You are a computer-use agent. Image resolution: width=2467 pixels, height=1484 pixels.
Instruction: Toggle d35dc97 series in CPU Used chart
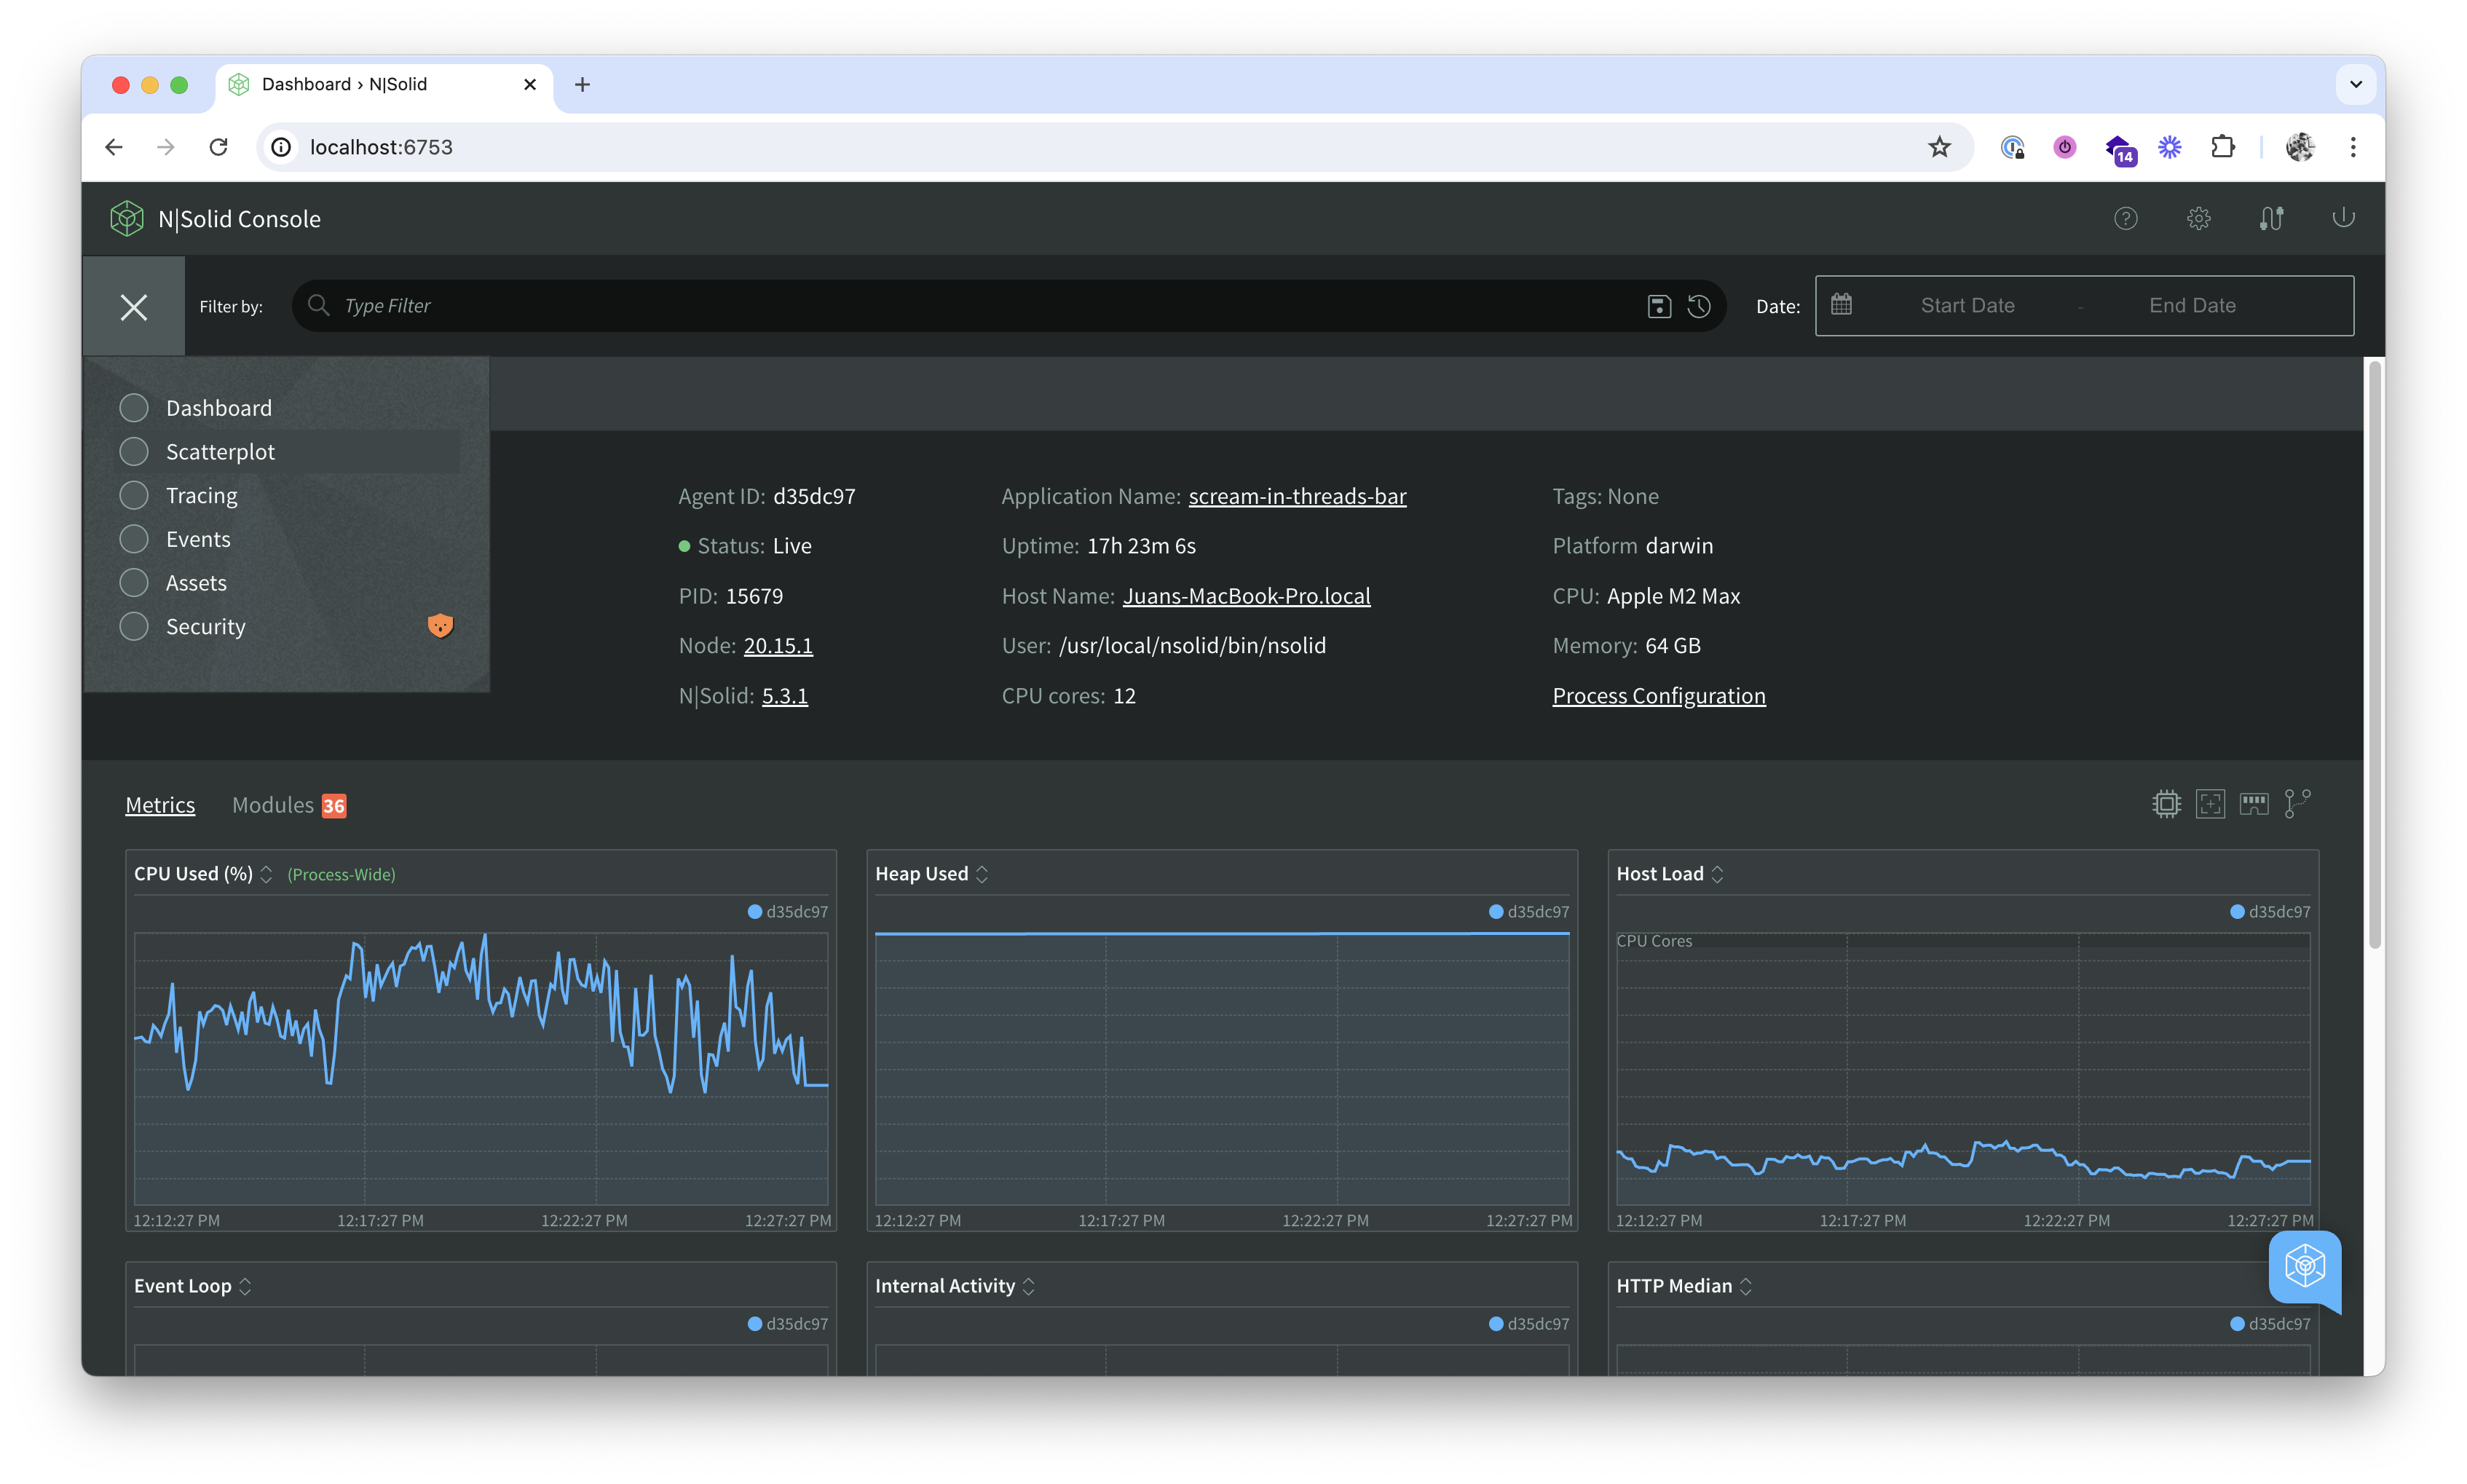click(788, 912)
